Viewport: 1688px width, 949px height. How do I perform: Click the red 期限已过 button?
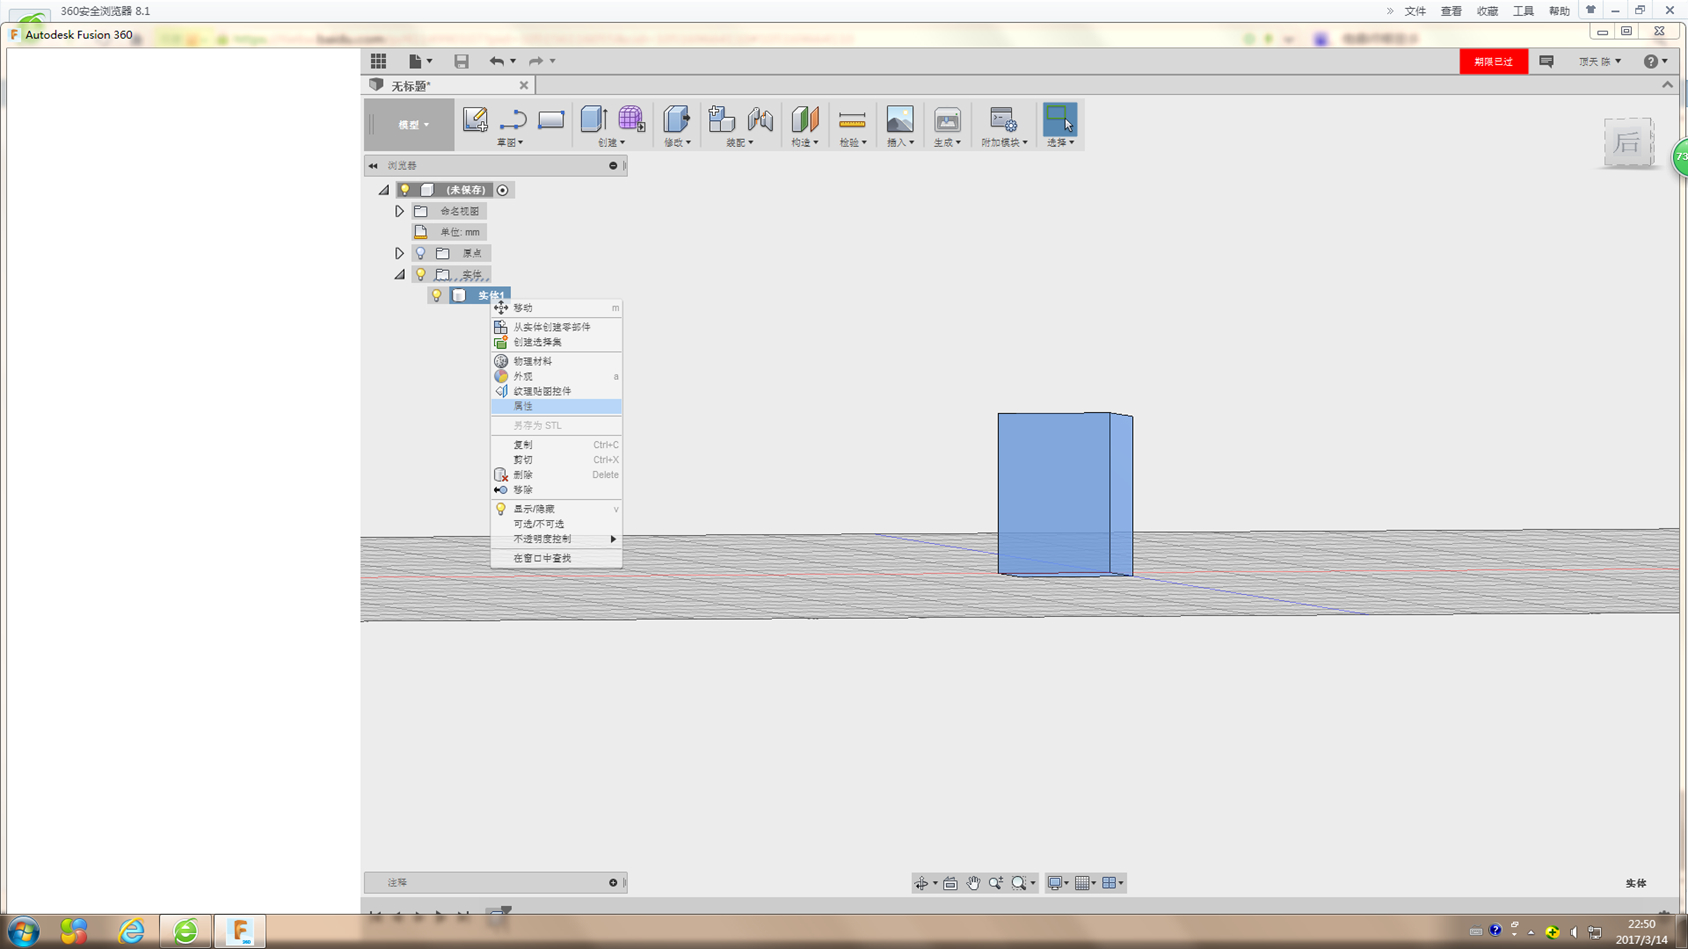pos(1493,62)
